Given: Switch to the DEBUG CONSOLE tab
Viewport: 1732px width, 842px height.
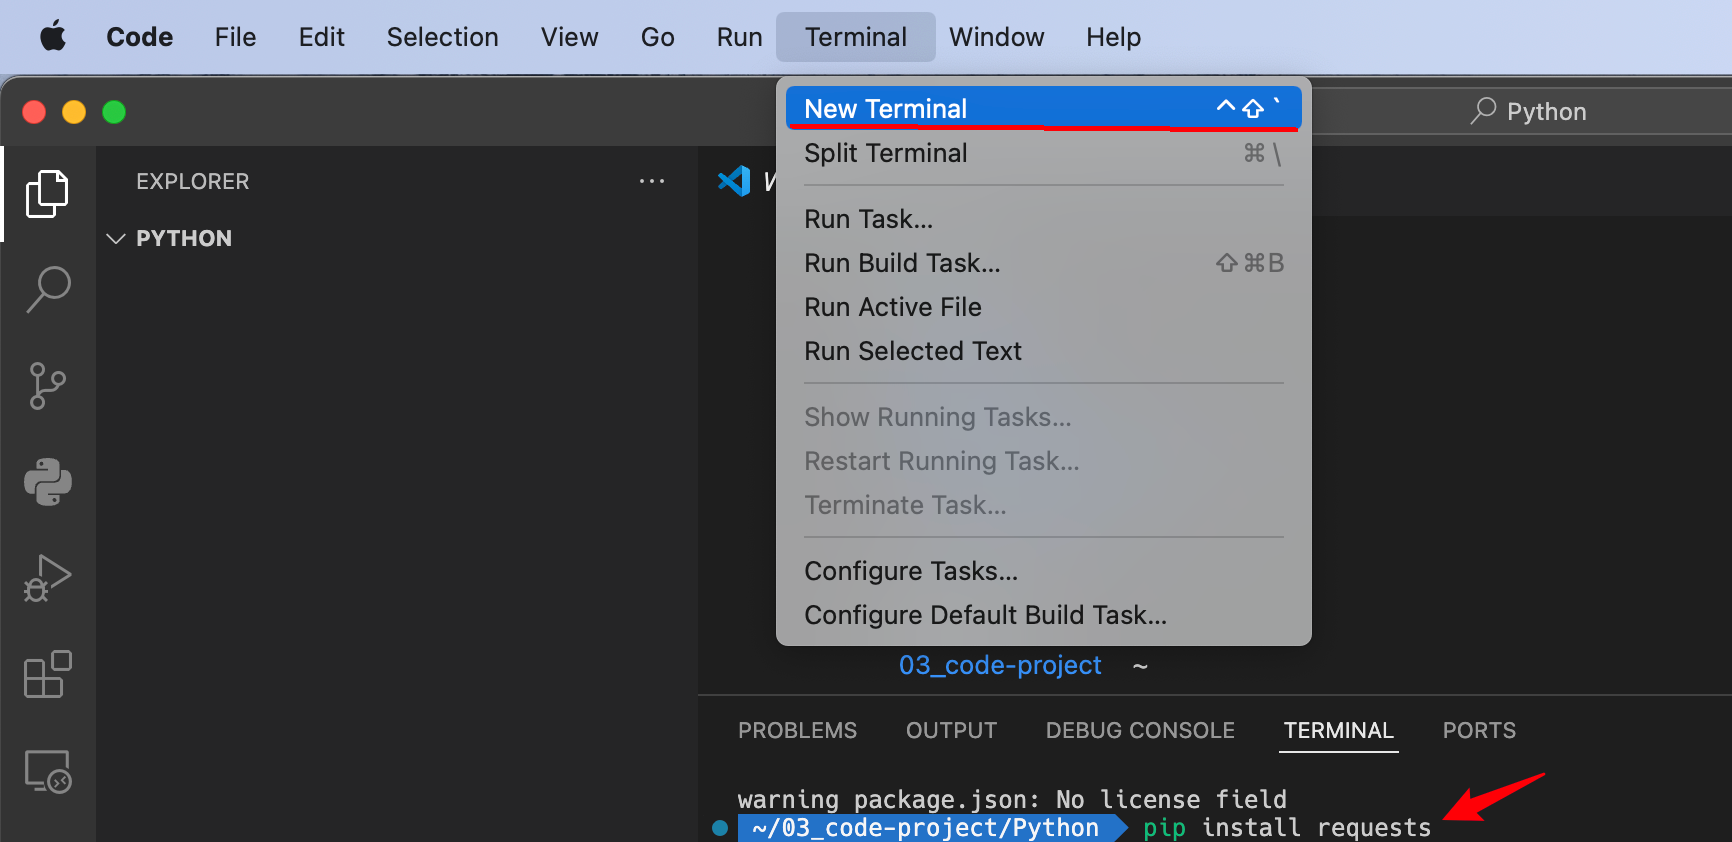Looking at the screenshot, I should pyautogui.click(x=1140, y=730).
